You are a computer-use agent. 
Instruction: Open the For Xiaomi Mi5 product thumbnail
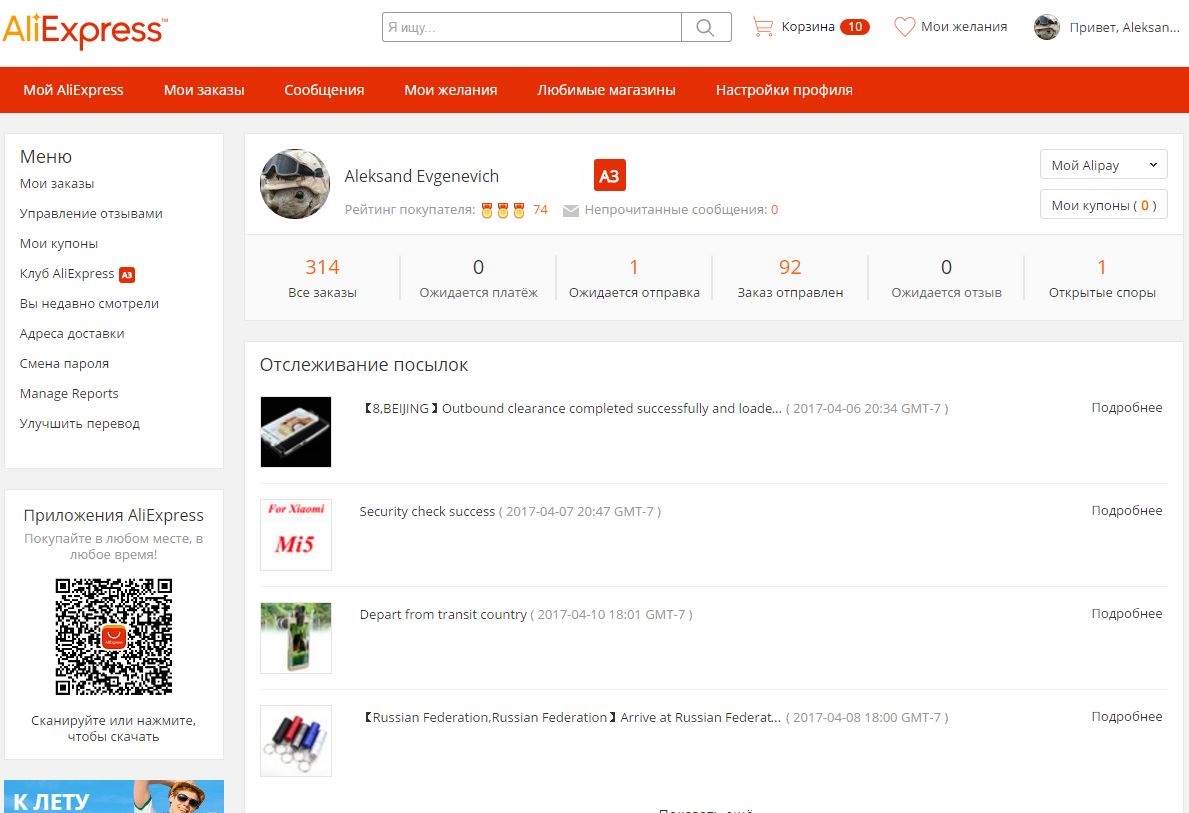pyautogui.click(x=296, y=535)
